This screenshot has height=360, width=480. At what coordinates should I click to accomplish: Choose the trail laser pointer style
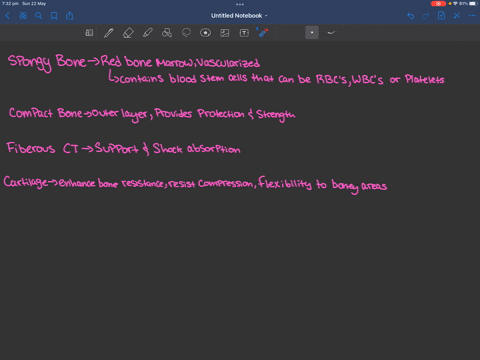[x=331, y=33]
